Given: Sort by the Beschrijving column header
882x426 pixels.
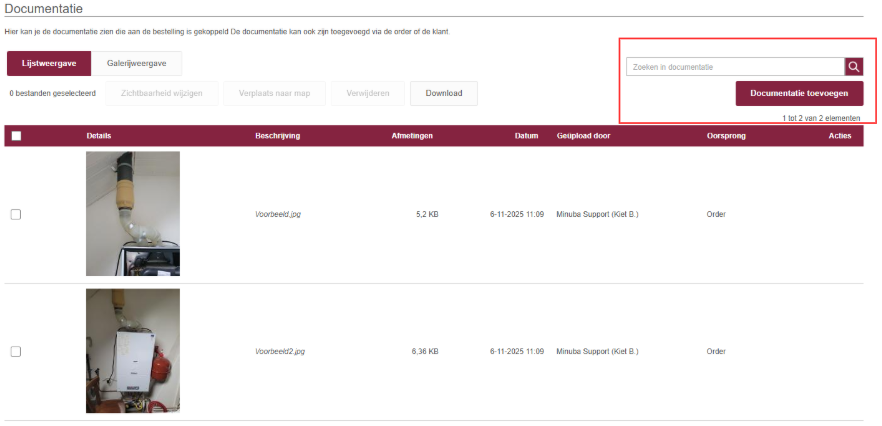Looking at the screenshot, I should click(277, 136).
